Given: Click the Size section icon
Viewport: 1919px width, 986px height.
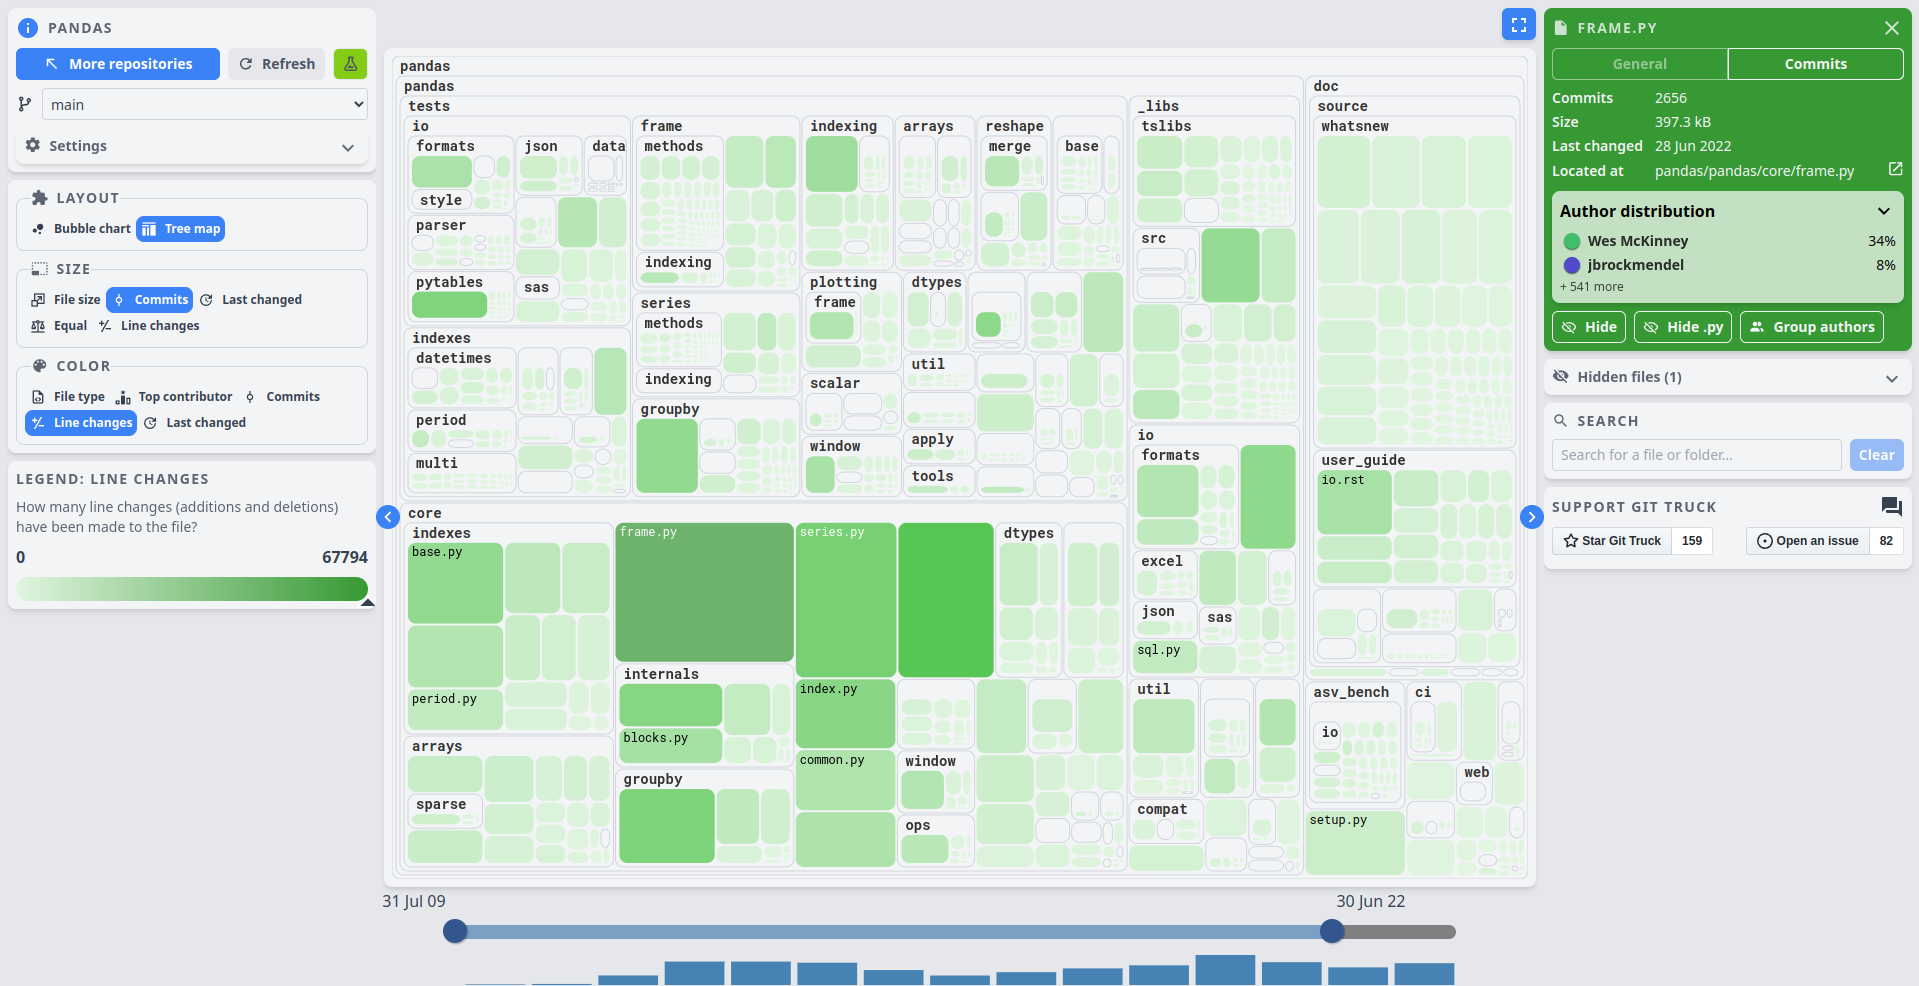Looking at the screenshot, I should [x=40, y=269].
